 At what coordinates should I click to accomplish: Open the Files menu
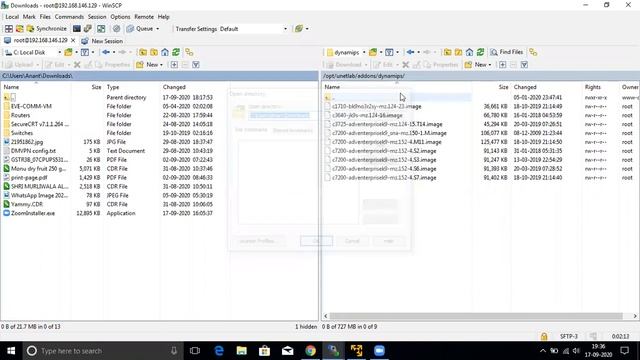45,17
